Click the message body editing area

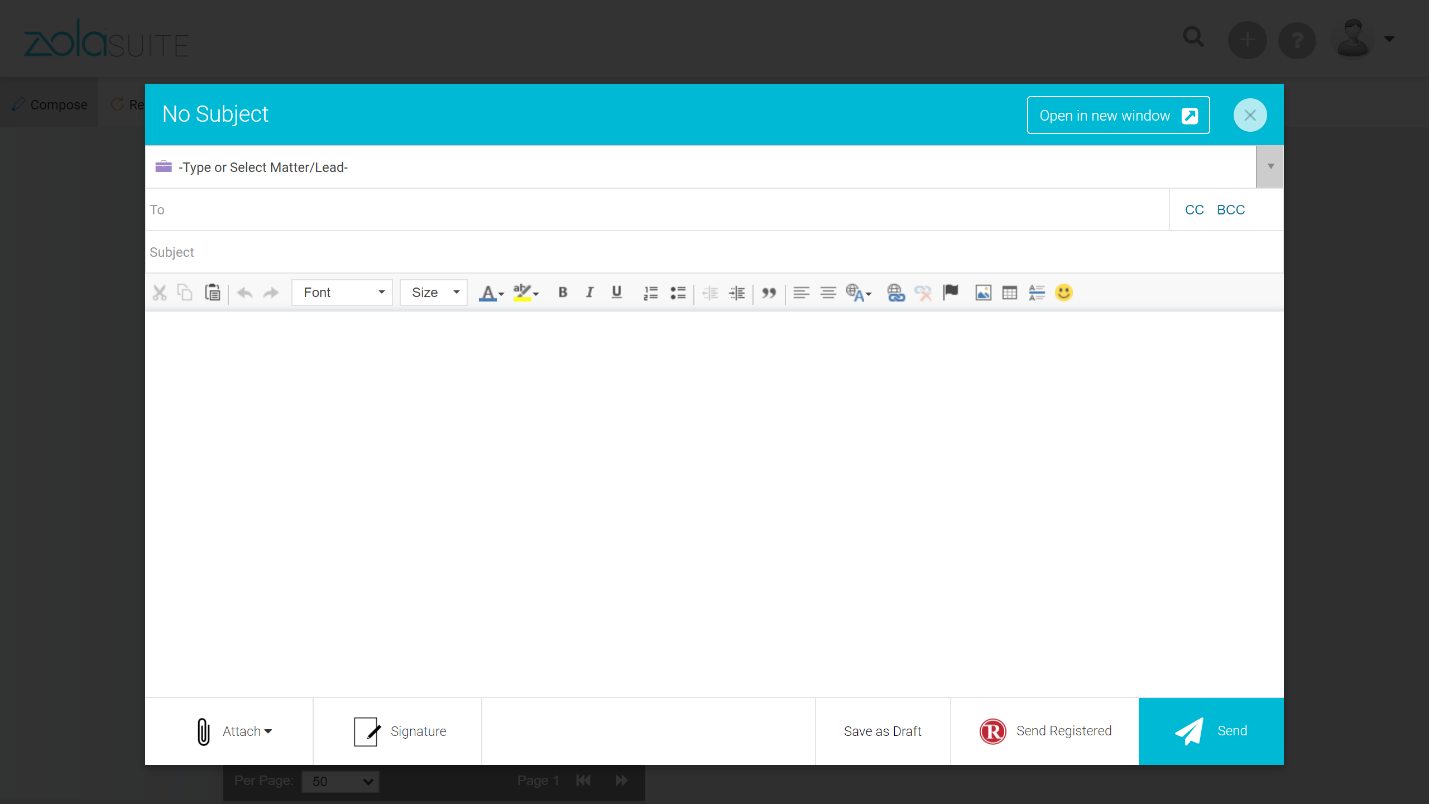tap(714, 504)
